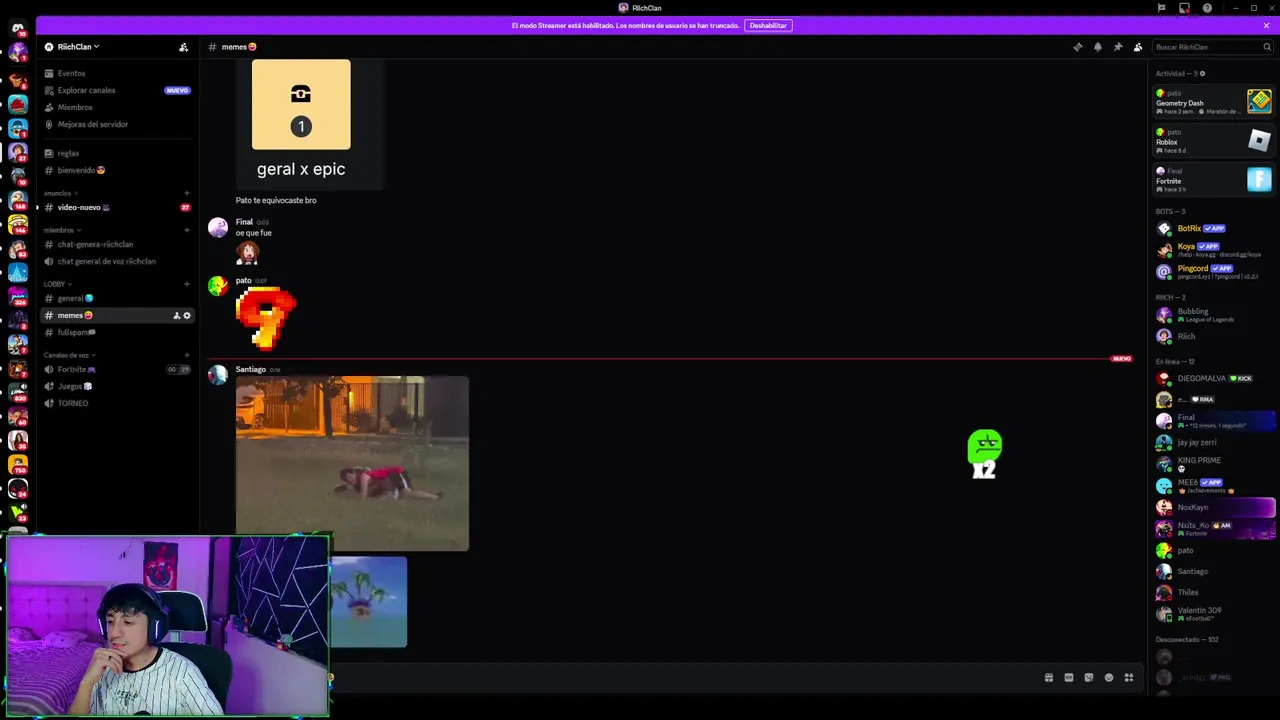Image resolution: width=1280 pixels, height=720 pixels.
Task: Click the search magnifier icon
Action: (1267, 47)
